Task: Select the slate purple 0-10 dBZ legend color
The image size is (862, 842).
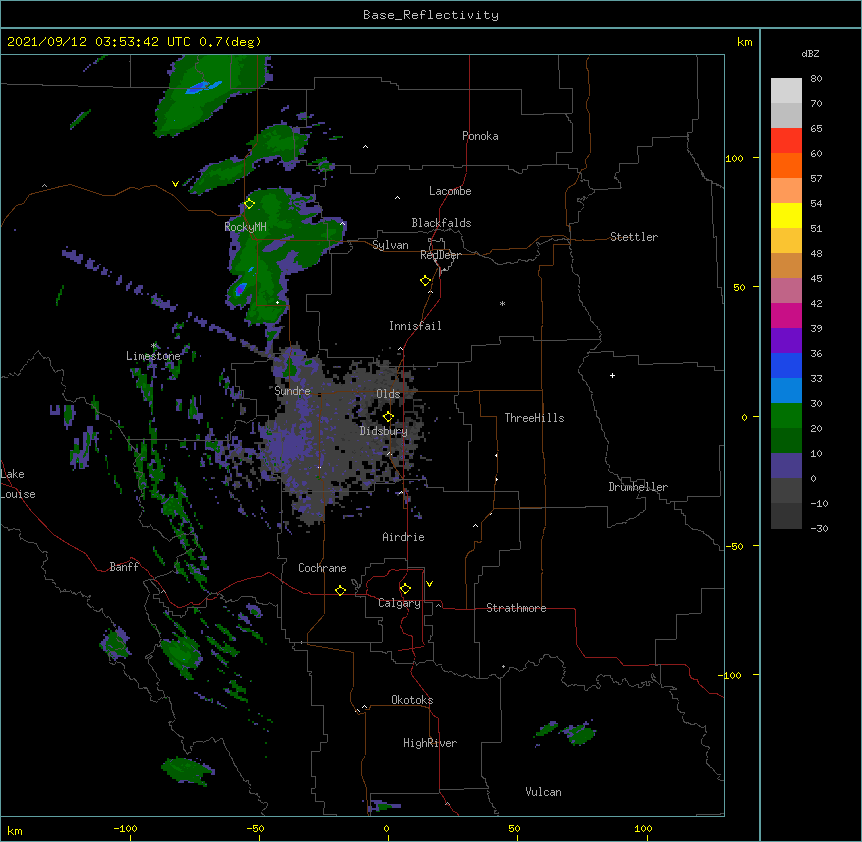Action: (x=786, y=466)
